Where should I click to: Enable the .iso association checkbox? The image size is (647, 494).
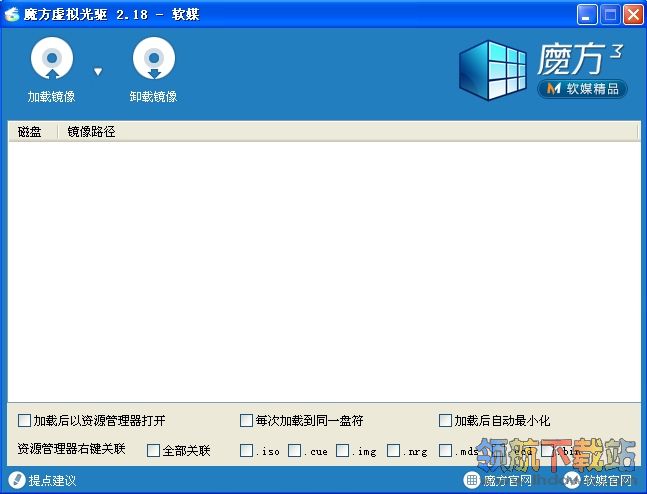[x=246, y=450]
